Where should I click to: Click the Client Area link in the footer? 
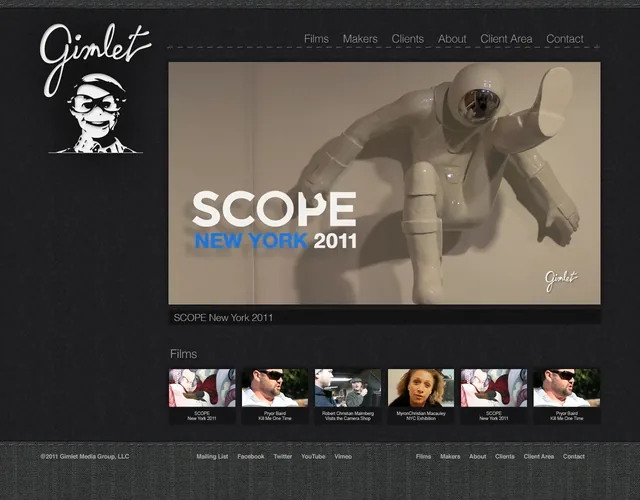pyautogui.click(x=539, y=456)
